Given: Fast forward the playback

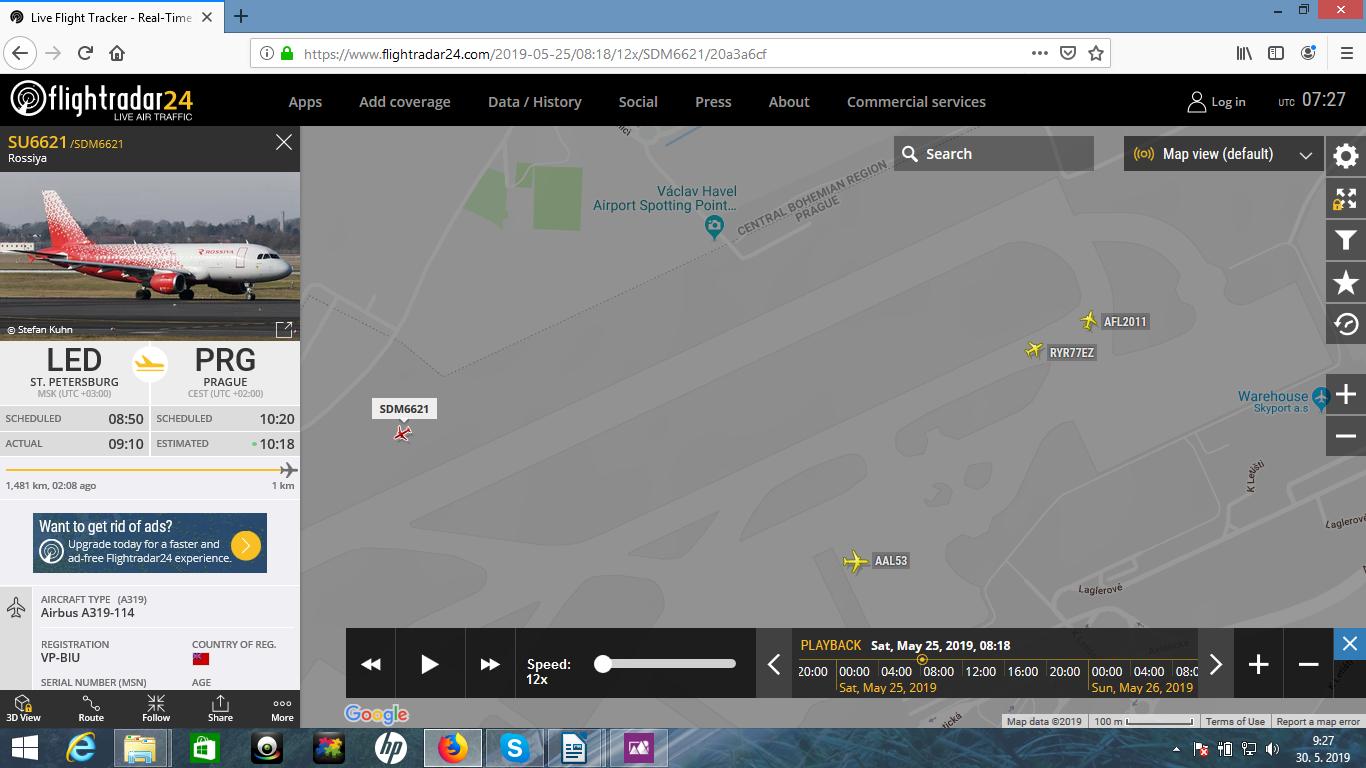Looking at the screenshot, I should click(490, 664).
